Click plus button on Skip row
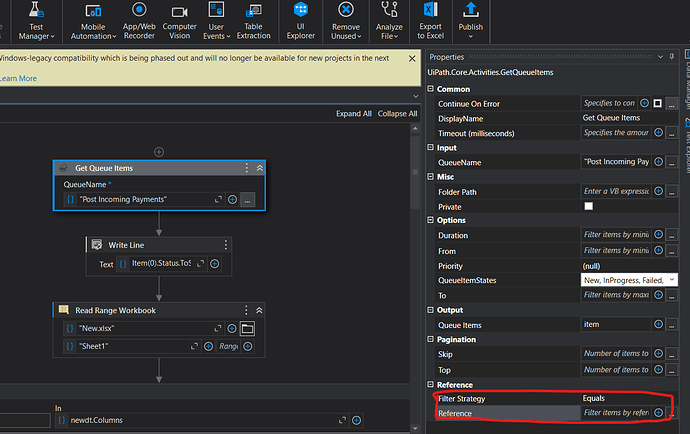The width and height of the screenshot is (690, 434). point(658,353)
